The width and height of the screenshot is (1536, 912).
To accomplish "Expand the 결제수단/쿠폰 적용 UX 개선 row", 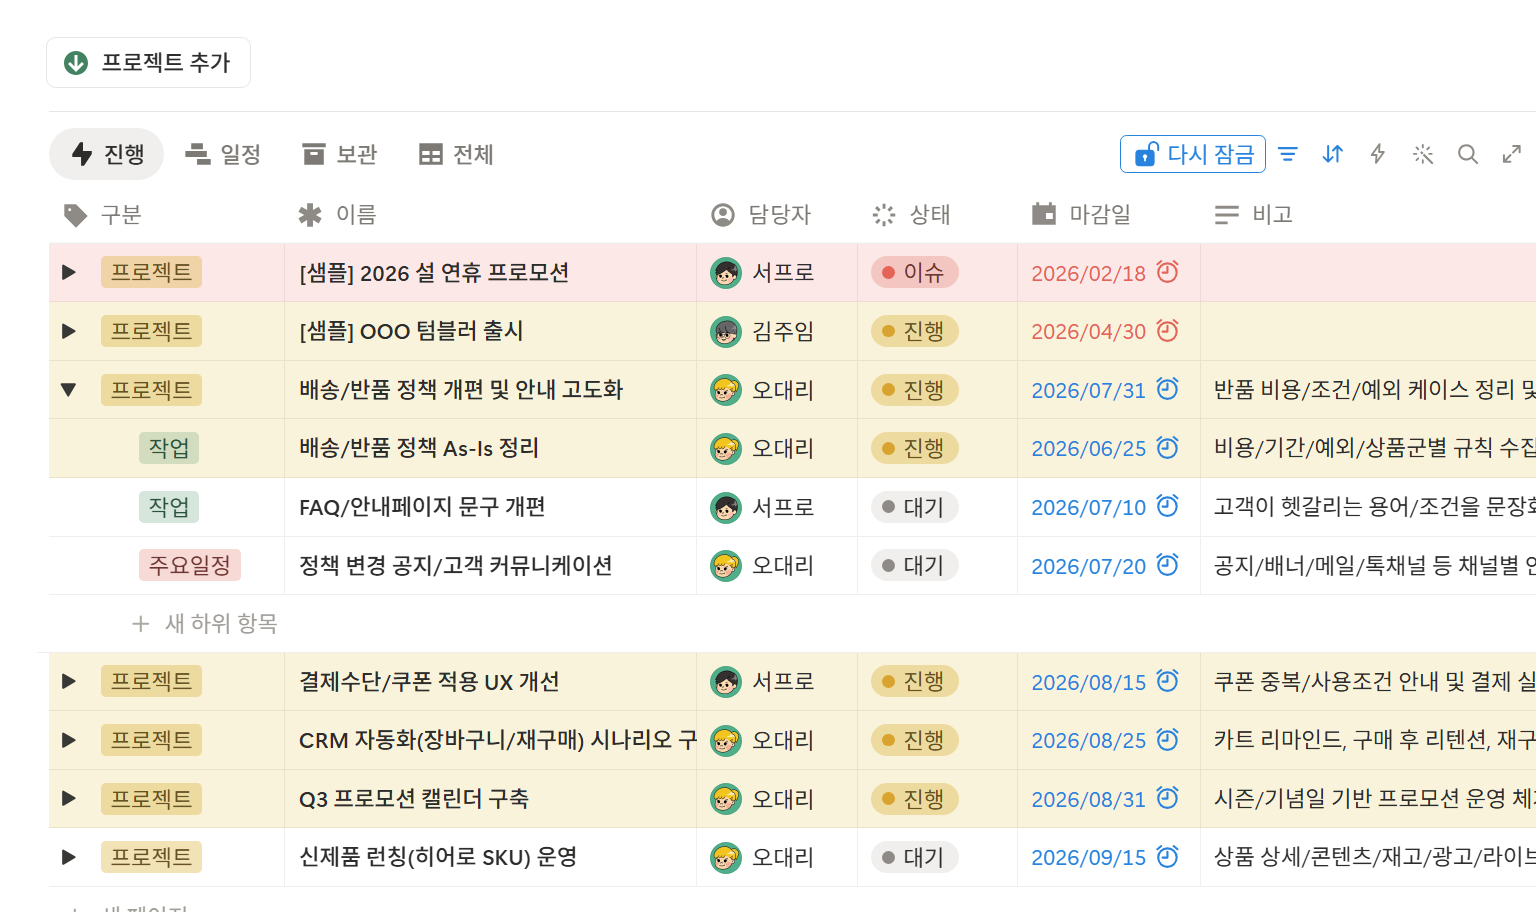I will [68, 681].
